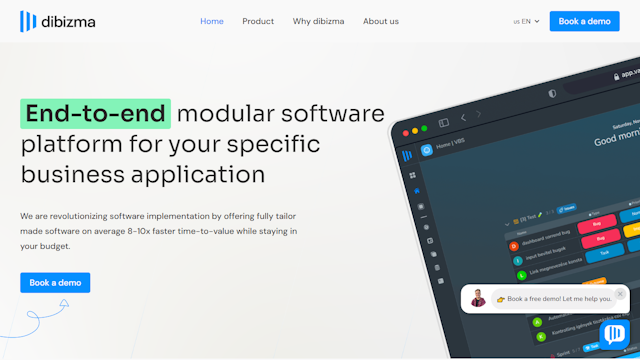Go to the Home nav item
The height and width of the screenshot is (360, 640).
click(x=212, y=21)
